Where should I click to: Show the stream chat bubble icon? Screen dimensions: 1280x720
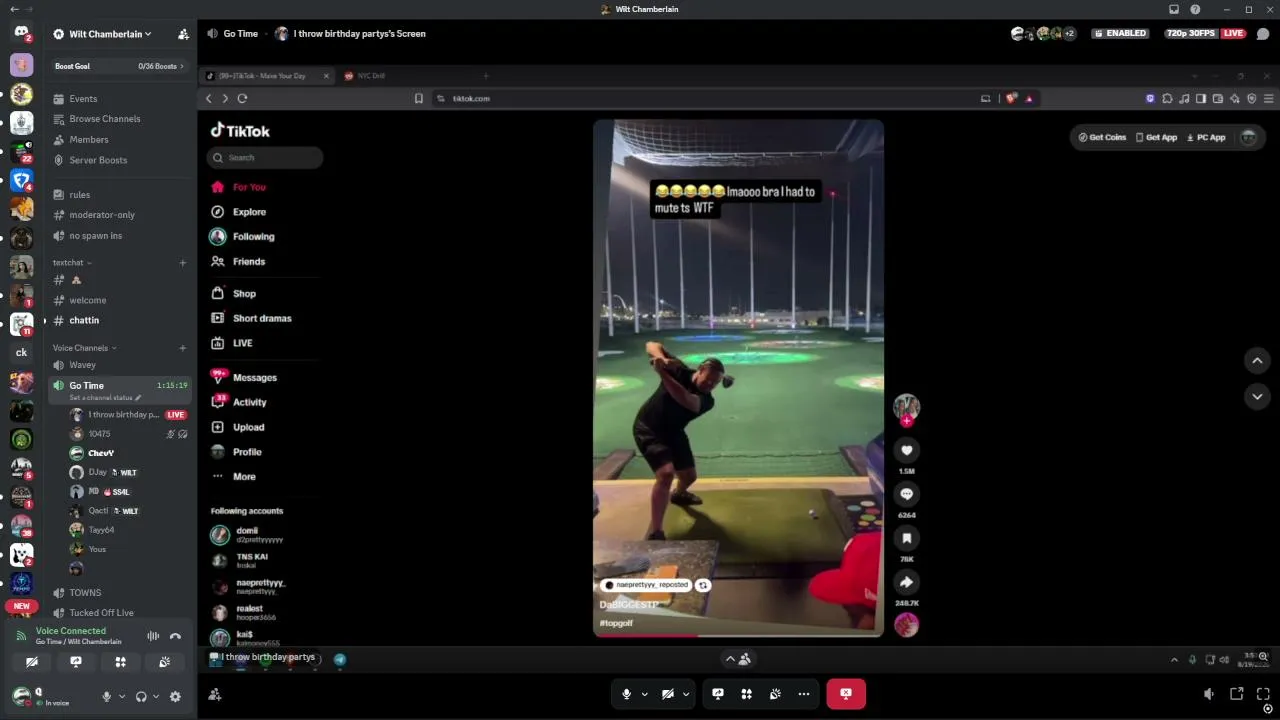coord(1263,33)
